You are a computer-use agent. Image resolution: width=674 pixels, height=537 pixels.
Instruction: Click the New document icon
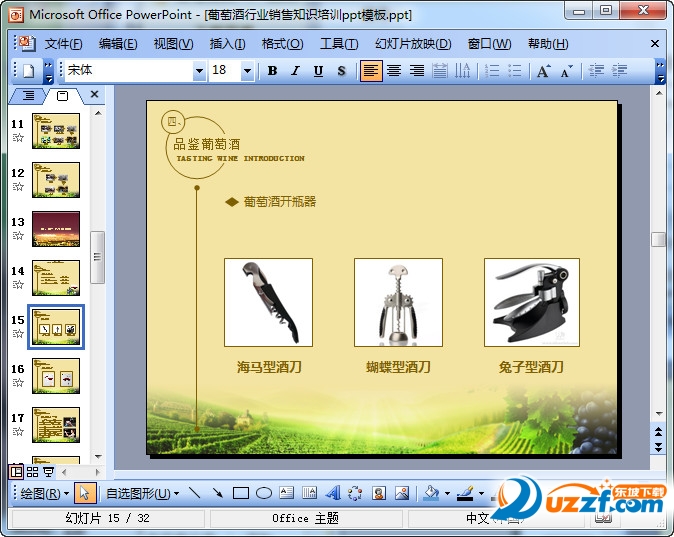[28, 71]
